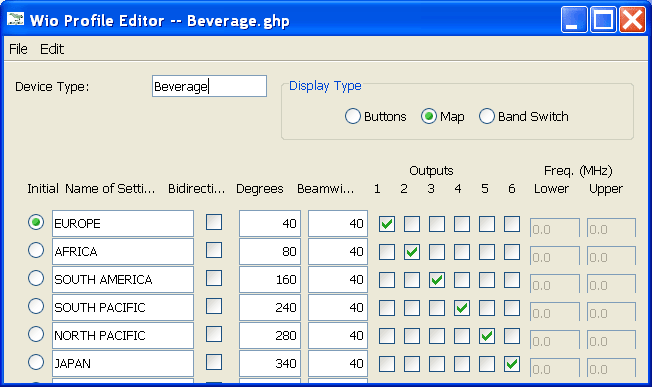Click the NORTH PACIFIC Beamwidth field
Viewport: 652px width, 387px height.
(x=338, y=335)
